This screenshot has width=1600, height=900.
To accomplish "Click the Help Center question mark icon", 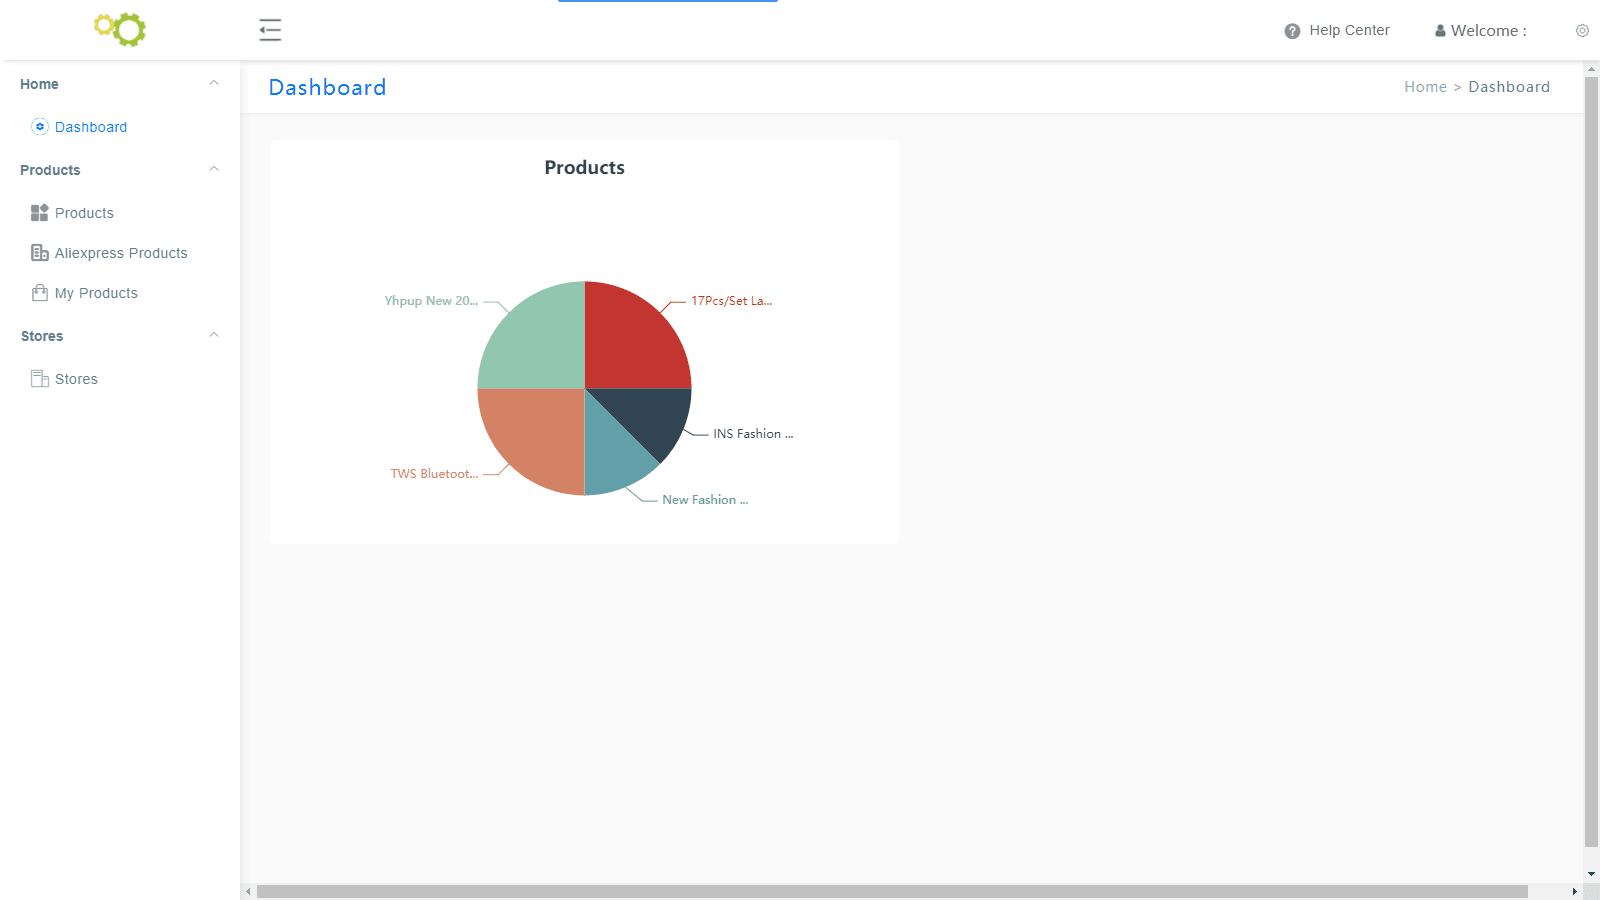I will click(x=1292, y=31).
